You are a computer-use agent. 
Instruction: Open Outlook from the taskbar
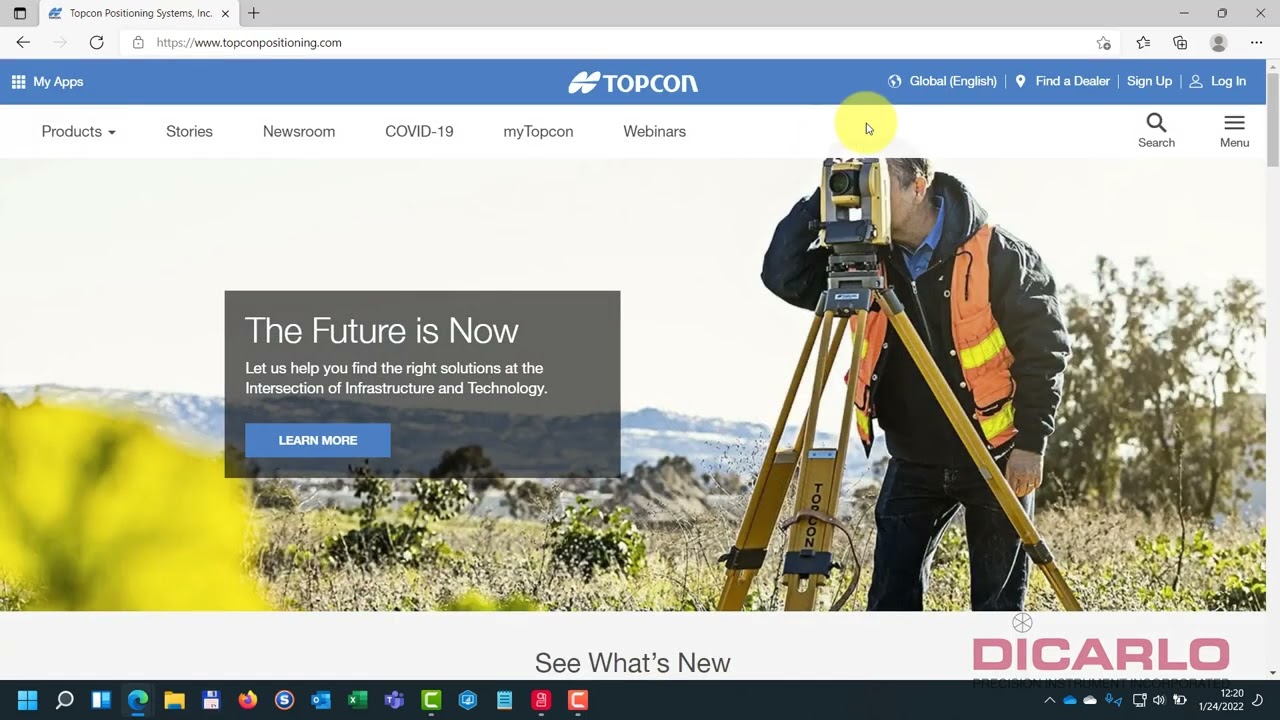(x=321, y=700)
